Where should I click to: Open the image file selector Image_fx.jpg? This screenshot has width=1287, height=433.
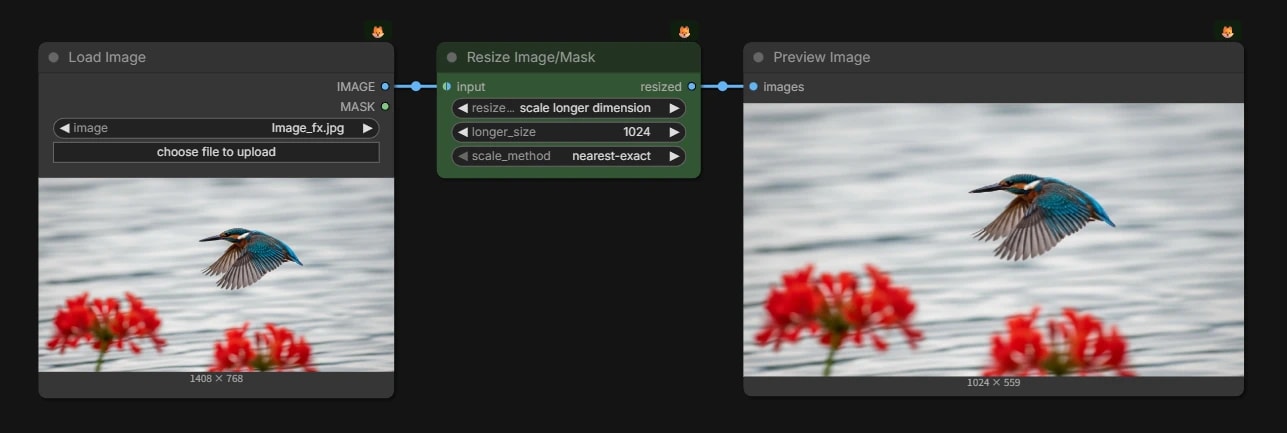tap(216, 128)
